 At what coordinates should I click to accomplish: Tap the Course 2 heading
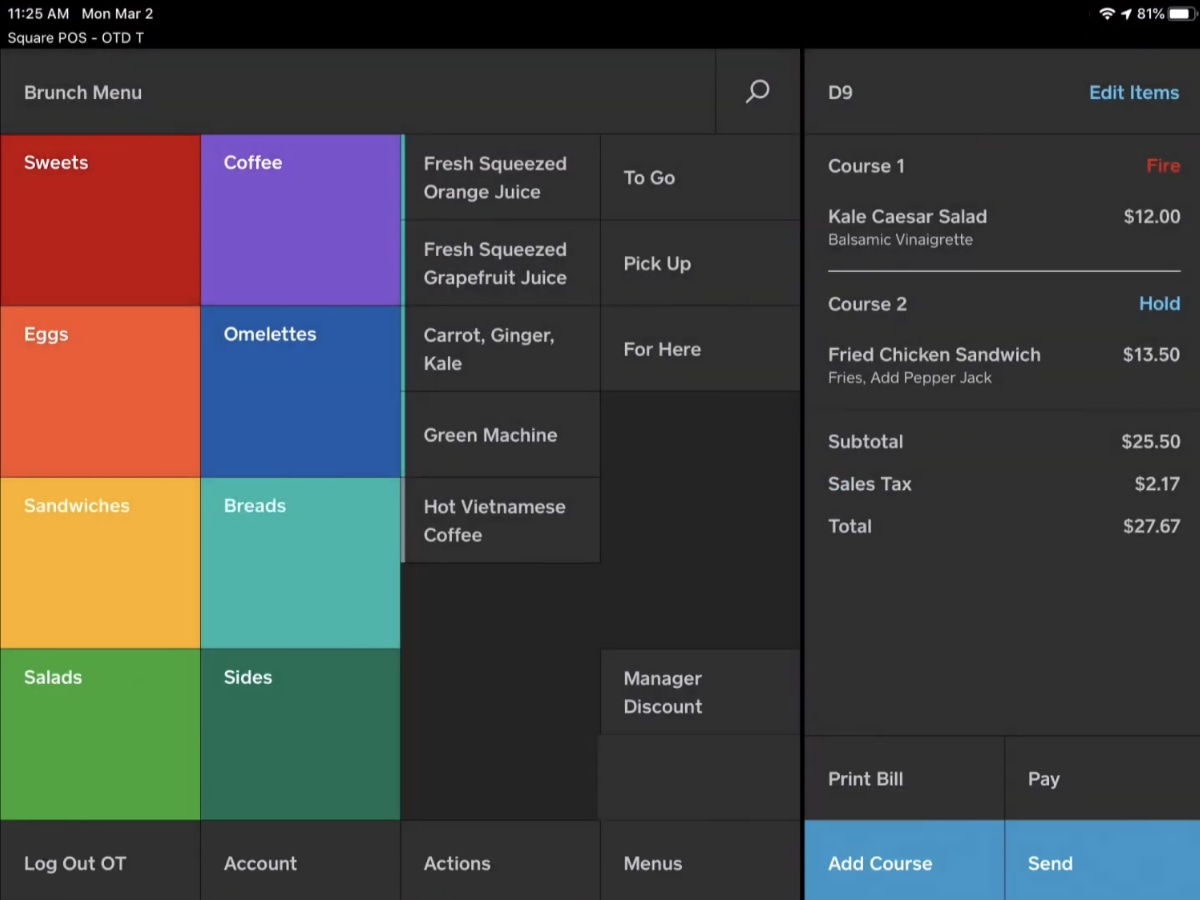point(867,304)
